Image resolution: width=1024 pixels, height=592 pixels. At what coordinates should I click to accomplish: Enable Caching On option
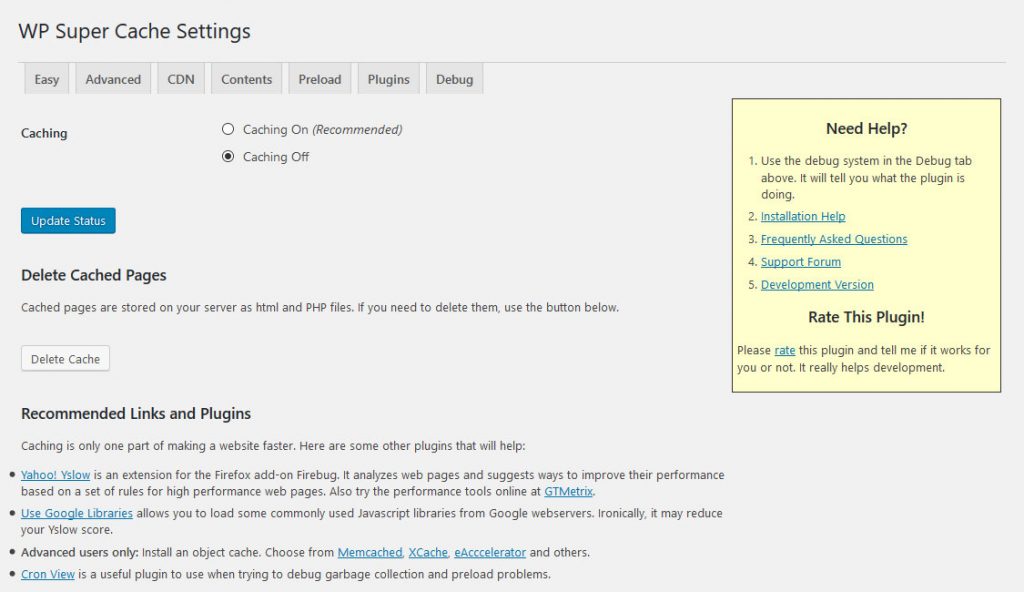click(229, 129)
